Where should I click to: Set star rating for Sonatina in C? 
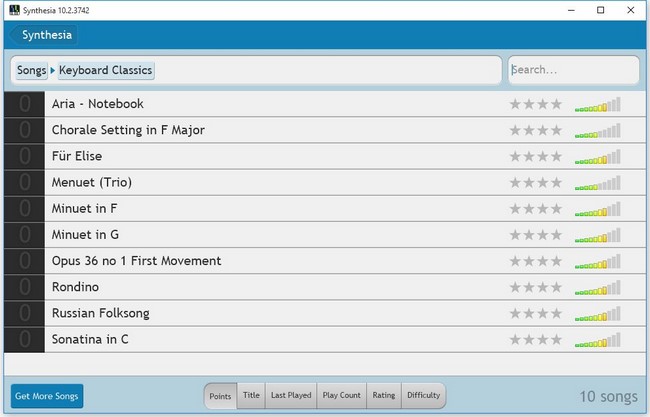(x=536, y=339)
